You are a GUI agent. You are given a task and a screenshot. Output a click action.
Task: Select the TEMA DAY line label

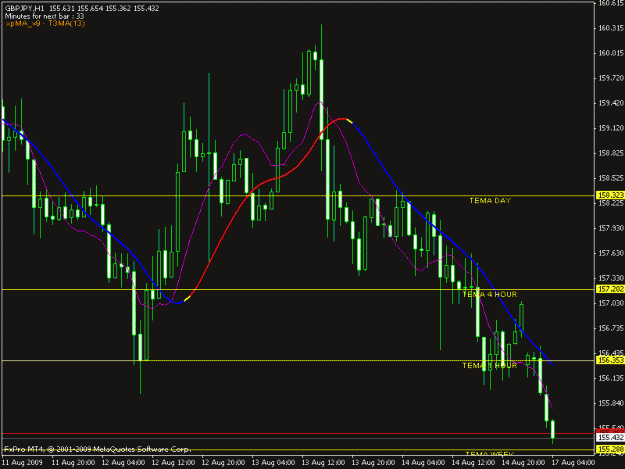[490, 200]
